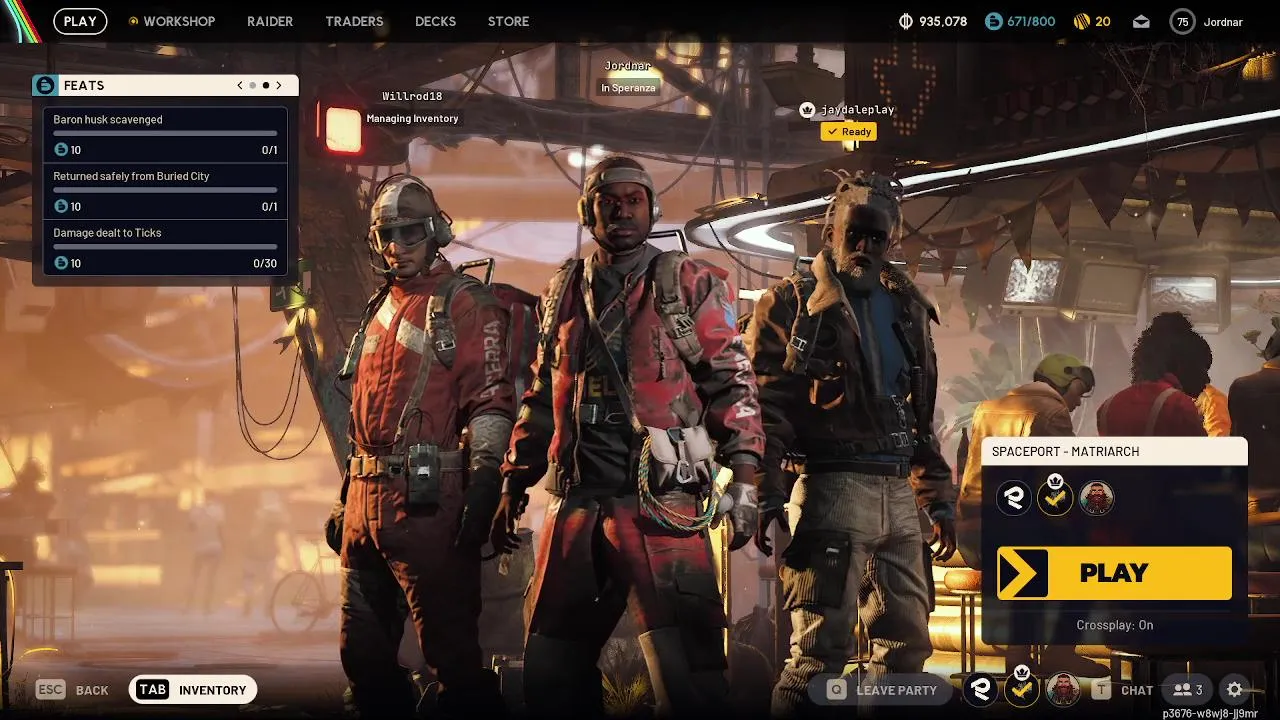Click the LEAVE PARTY button
This screenshot has height=720, width=1280.
point(882,690)
